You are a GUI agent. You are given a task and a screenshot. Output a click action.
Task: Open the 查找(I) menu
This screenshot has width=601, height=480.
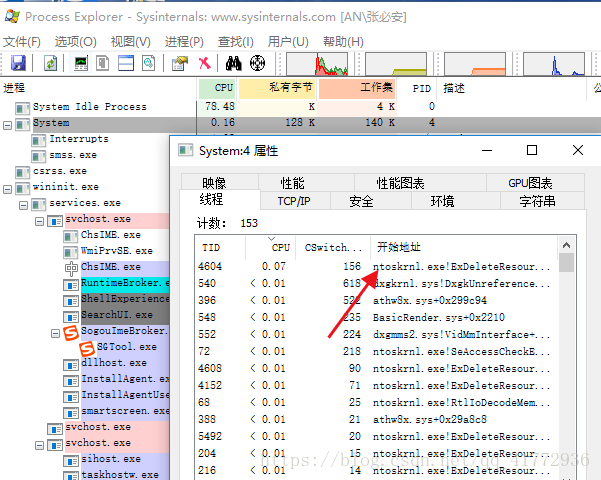point(236,41)
